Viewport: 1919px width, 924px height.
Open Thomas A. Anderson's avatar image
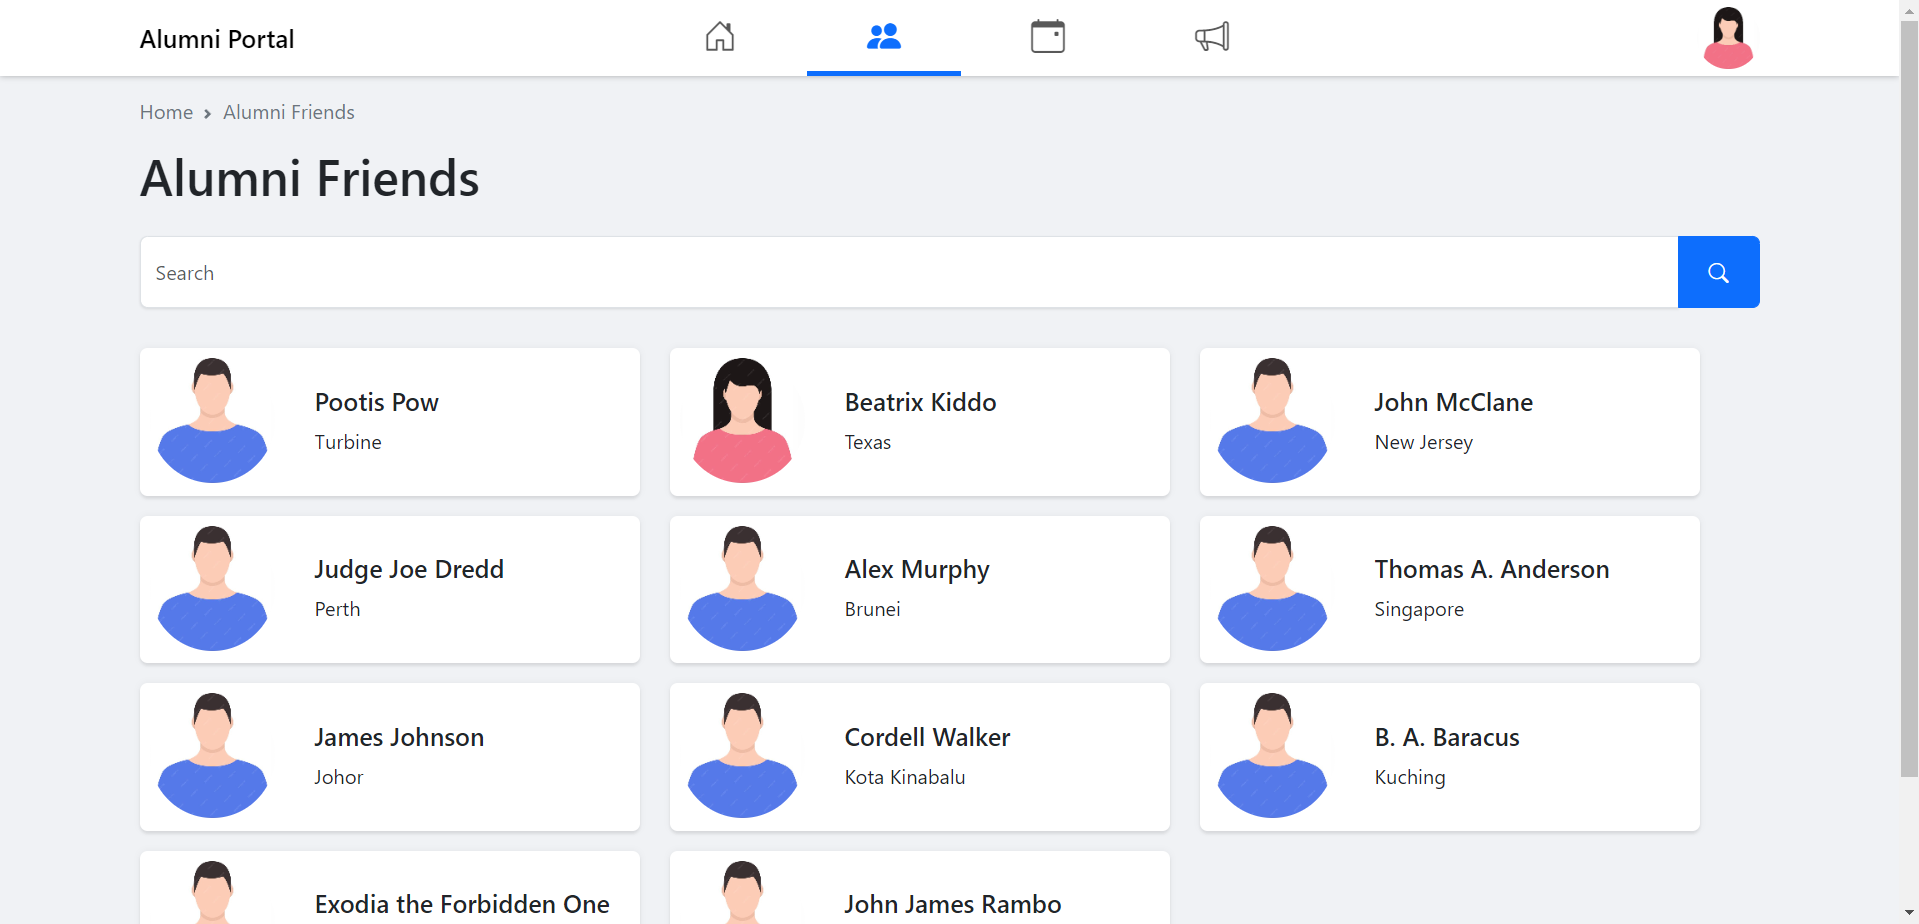tap(1272, 589)
